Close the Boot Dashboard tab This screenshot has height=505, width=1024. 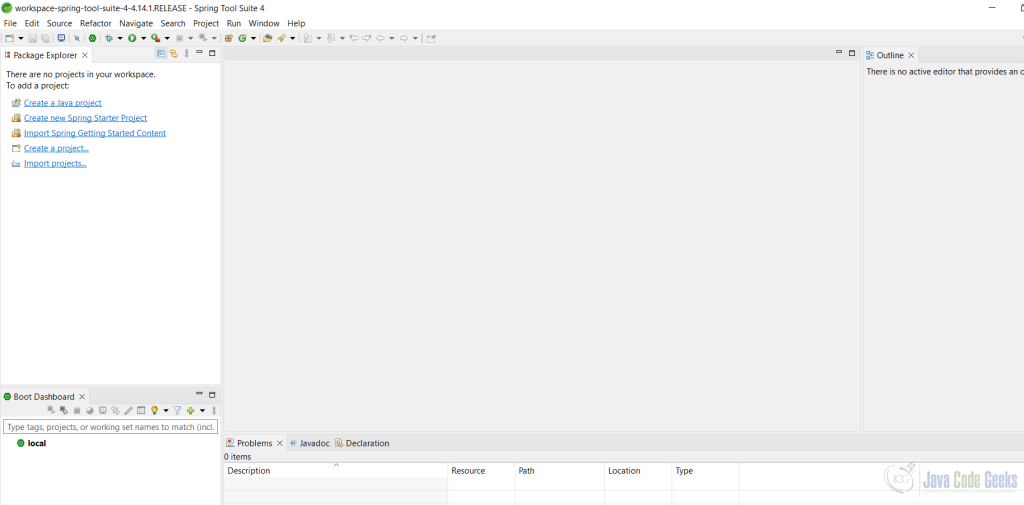82,397
